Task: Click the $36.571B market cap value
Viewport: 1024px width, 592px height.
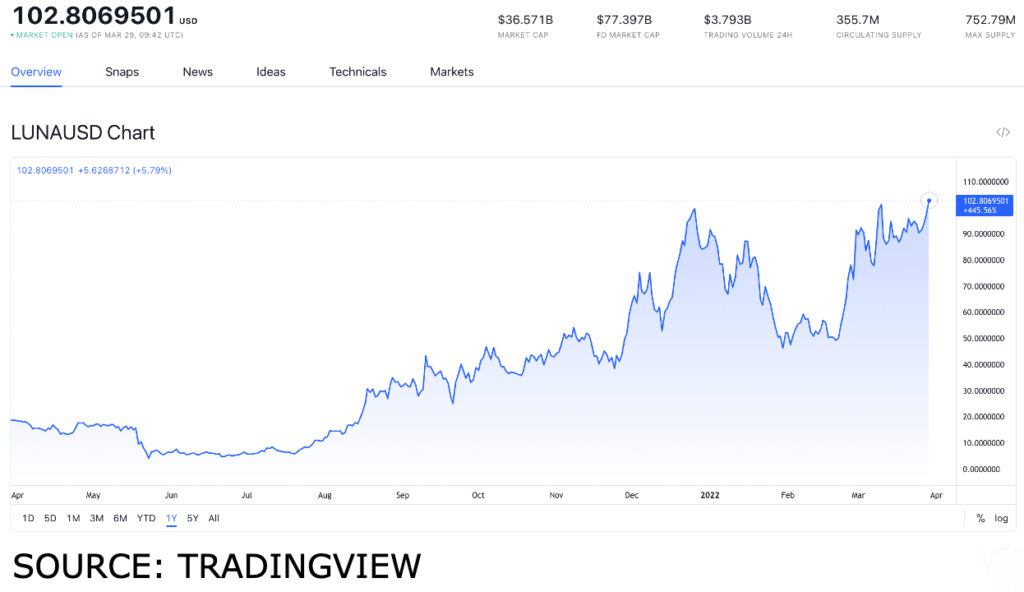Action: [x=525, y=20]
